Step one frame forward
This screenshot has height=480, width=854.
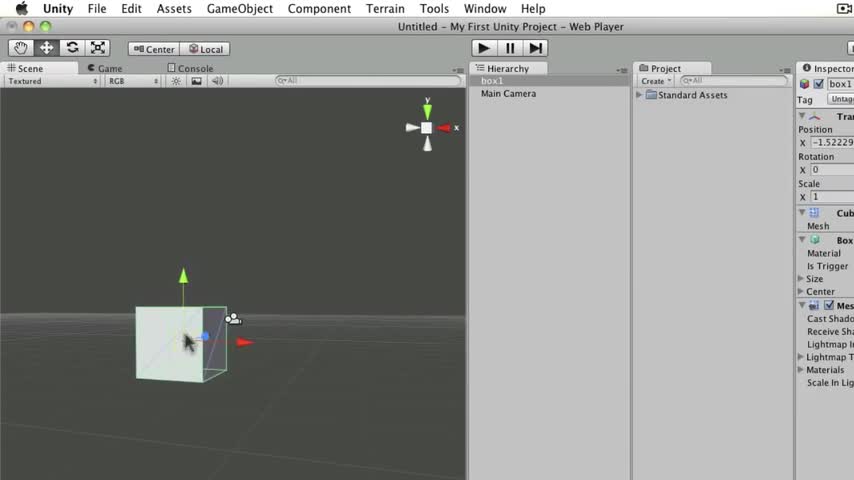(535, 48)
